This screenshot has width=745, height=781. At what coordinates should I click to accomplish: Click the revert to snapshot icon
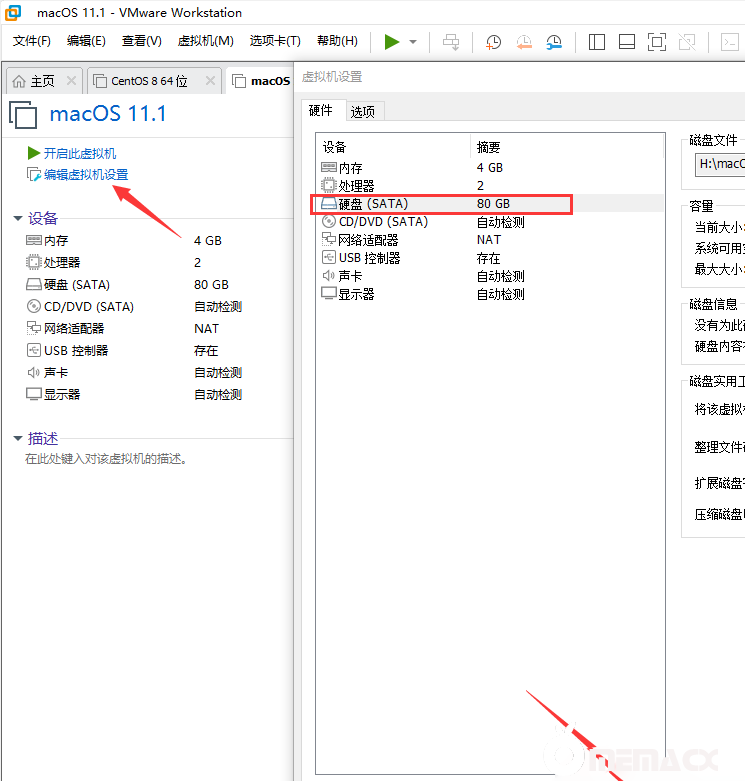pyautogui.click(x=524, y=41)
